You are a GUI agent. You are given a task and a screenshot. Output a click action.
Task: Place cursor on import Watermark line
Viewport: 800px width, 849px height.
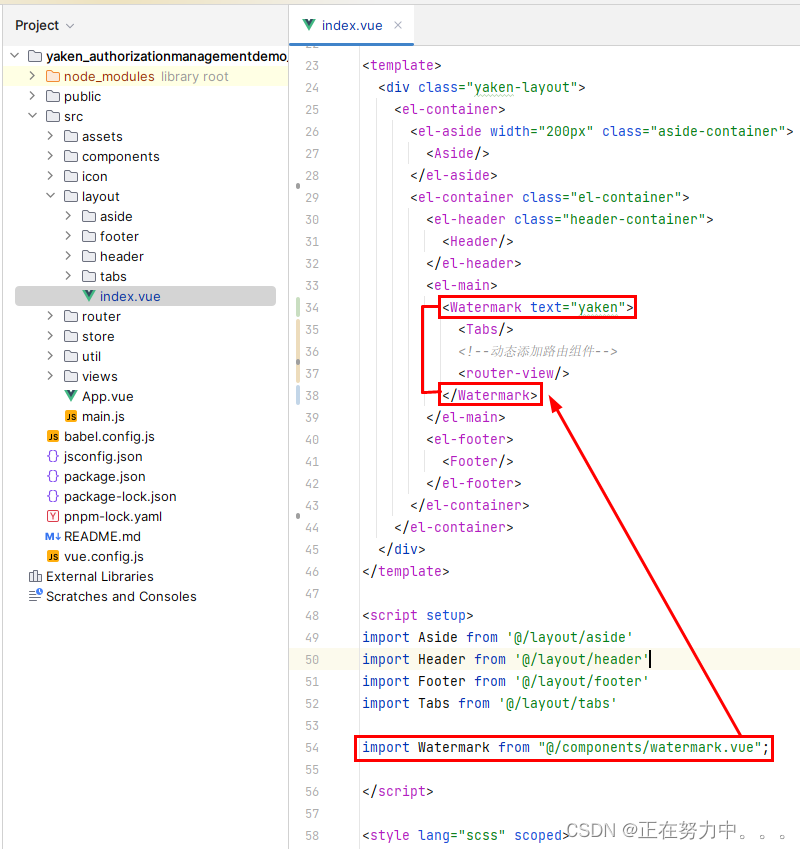pos(565,747)
